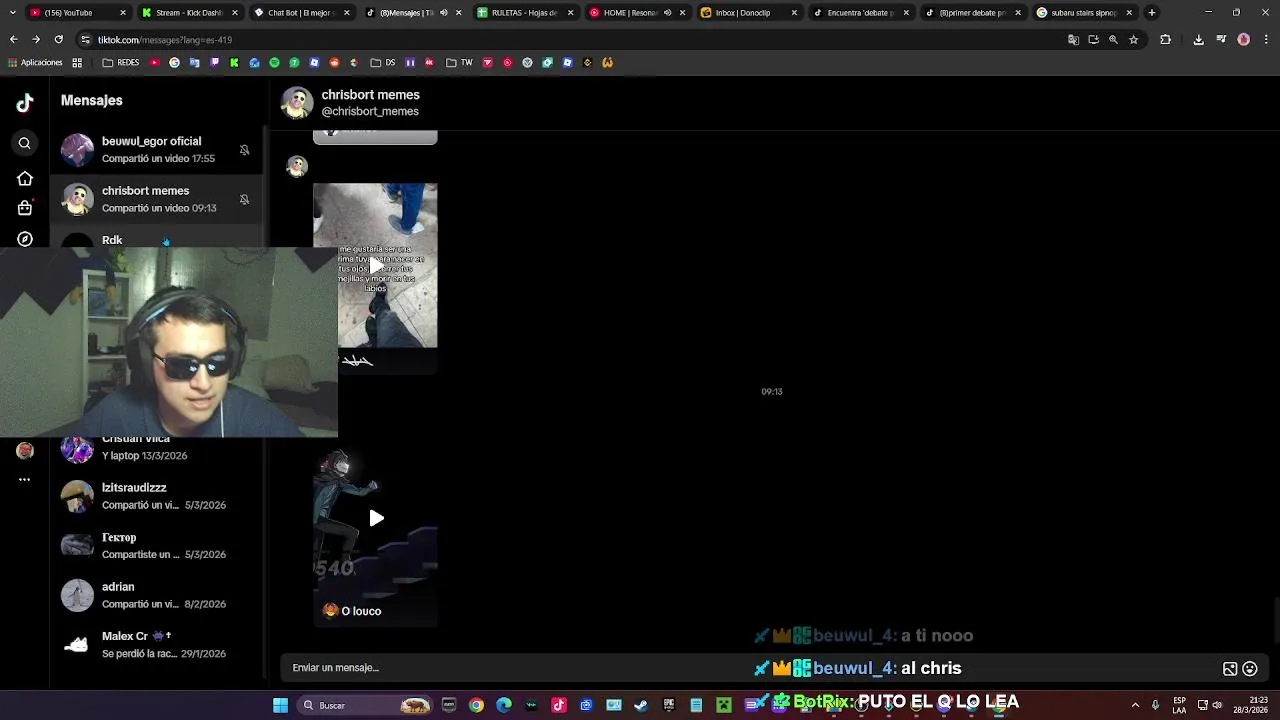Show hidden system tray icons
Screen dimensions: 1280x720
click(x=1135, y=705)
